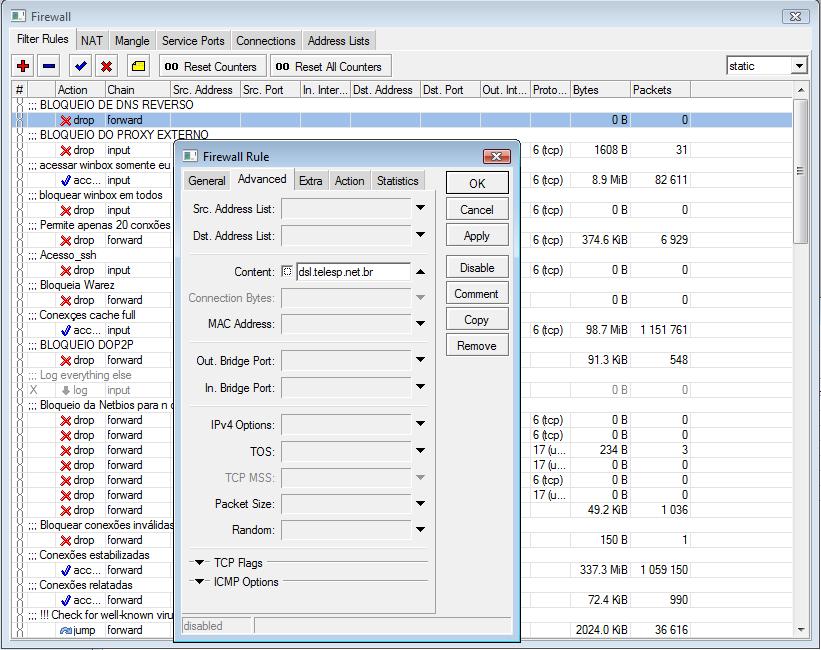The width and height of the screenshot is (821, 650).
Task: Toggle Content invert checkbox
Action: 286,271
